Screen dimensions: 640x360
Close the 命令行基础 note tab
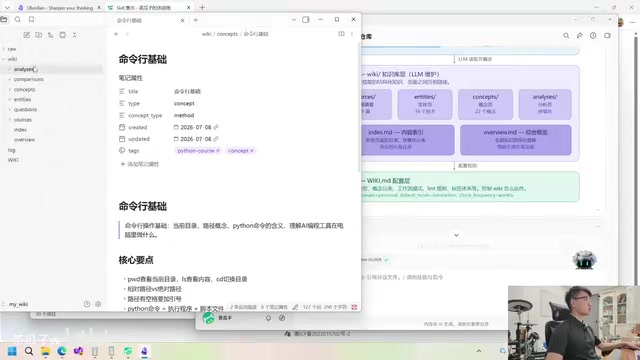182,20
